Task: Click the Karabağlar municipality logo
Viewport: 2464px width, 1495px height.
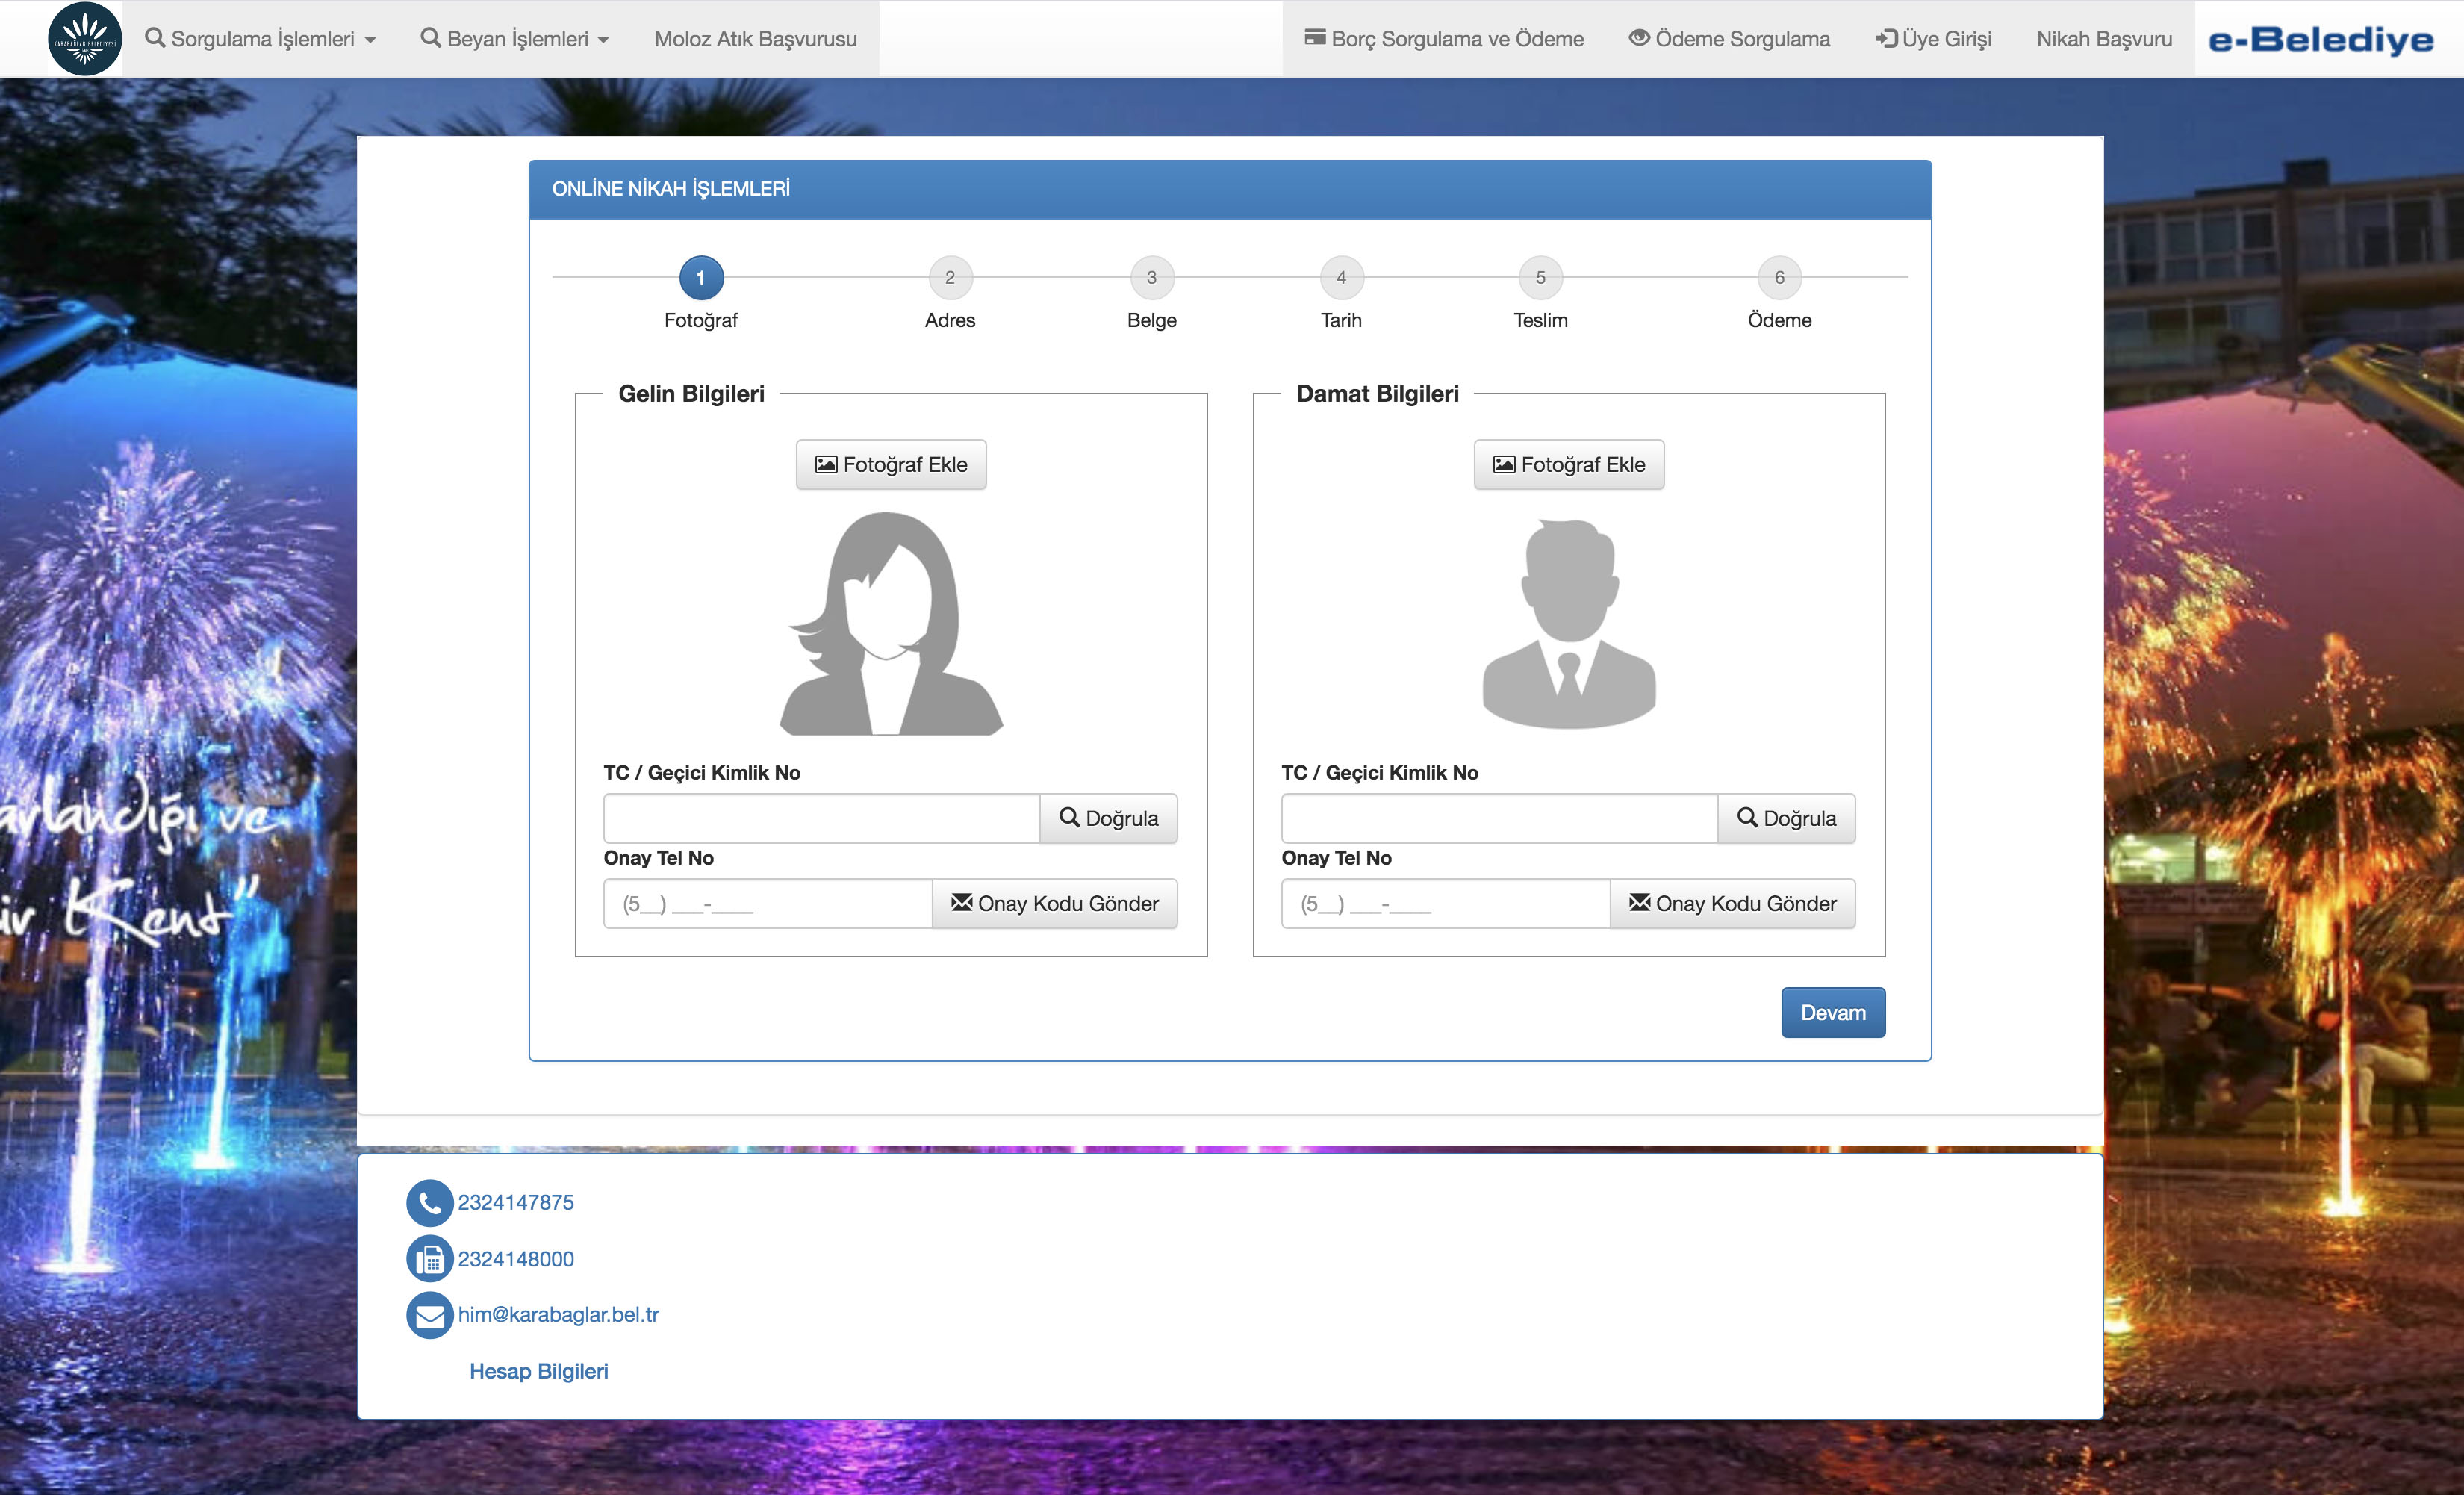Action: click(85, 39)
